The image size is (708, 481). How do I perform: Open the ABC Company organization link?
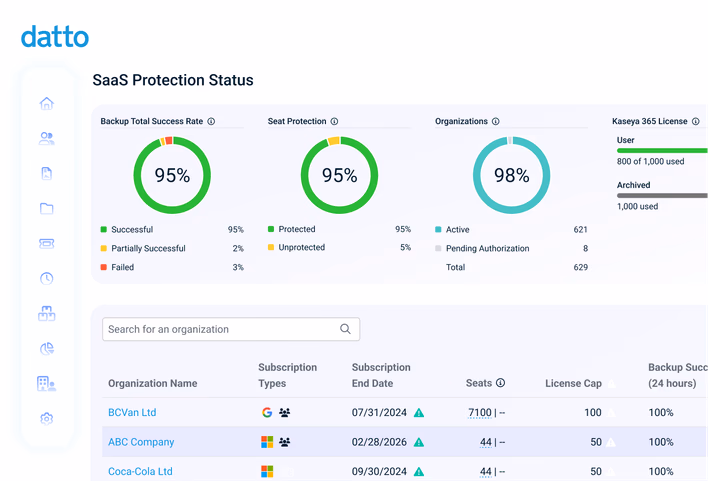[x=141, y=442]
